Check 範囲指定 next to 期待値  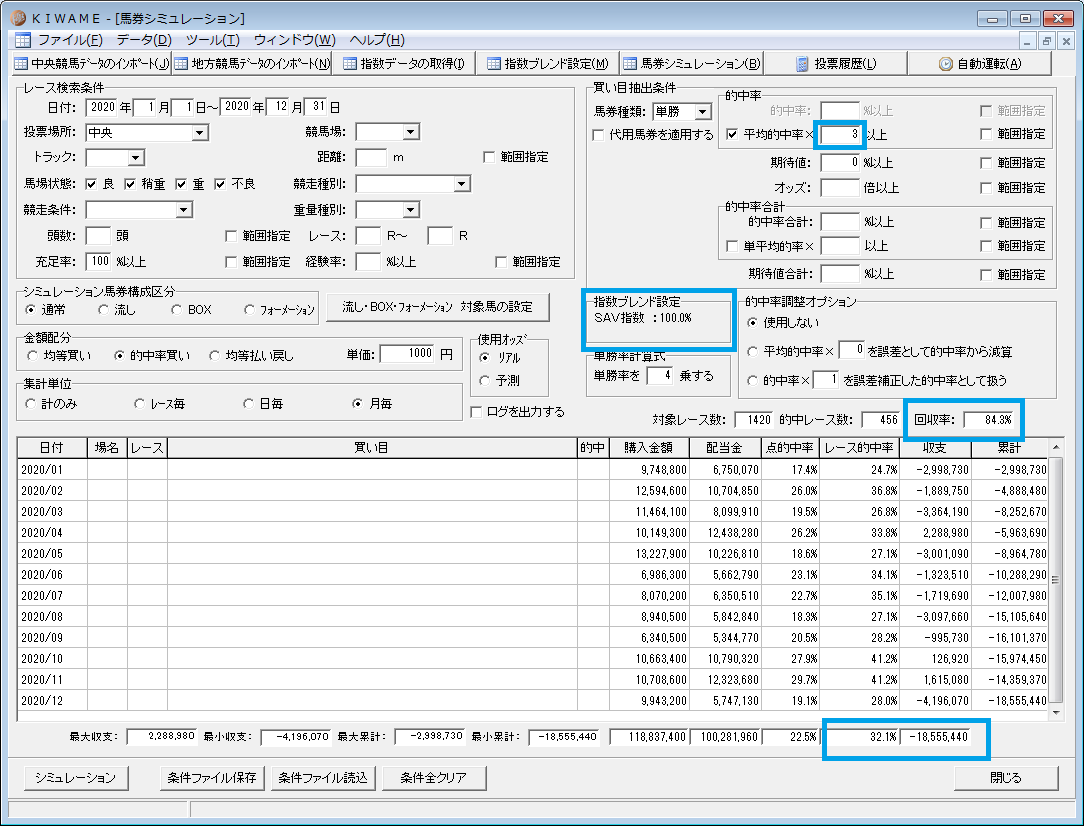coord(986,163)
